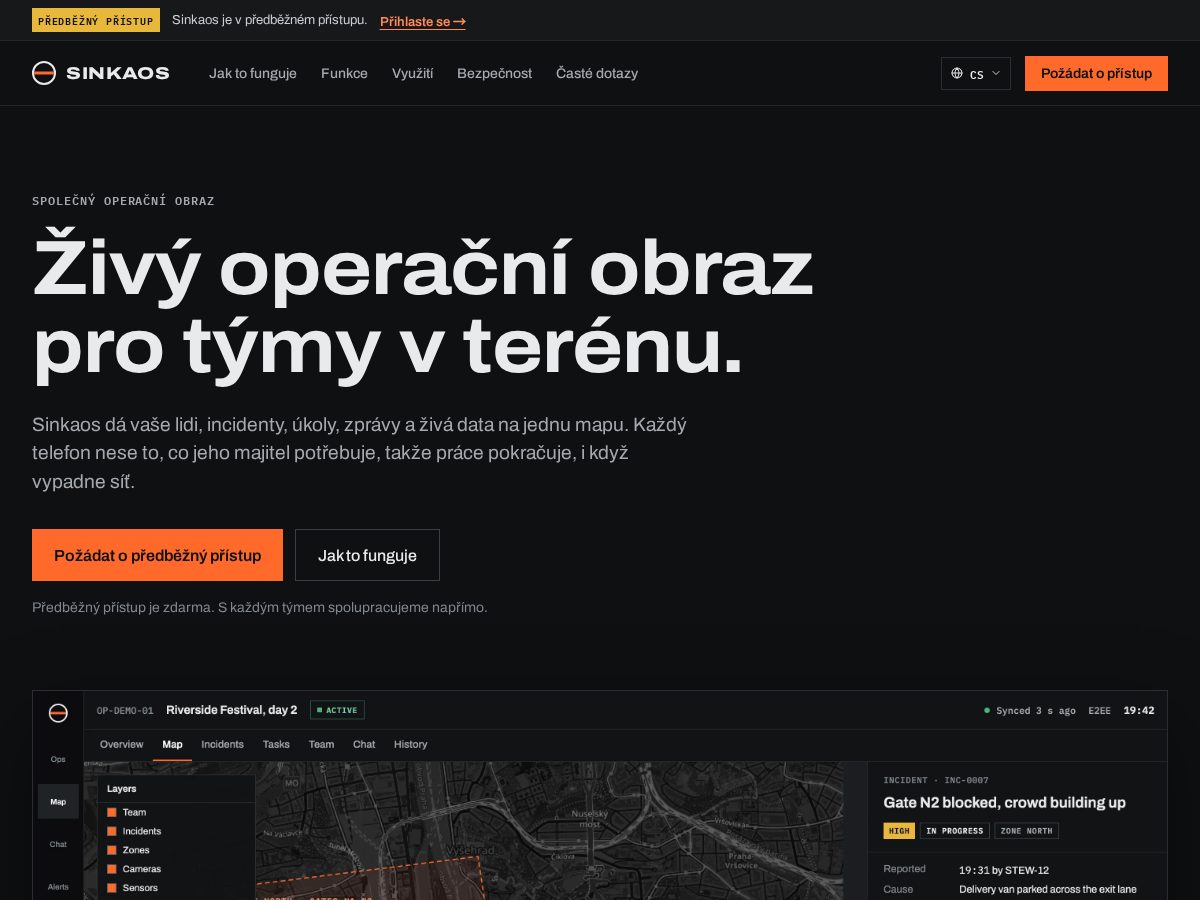Click the INCIDENT · INC-0007 label
Screen dimensions: 1200x900
point(936,780)
